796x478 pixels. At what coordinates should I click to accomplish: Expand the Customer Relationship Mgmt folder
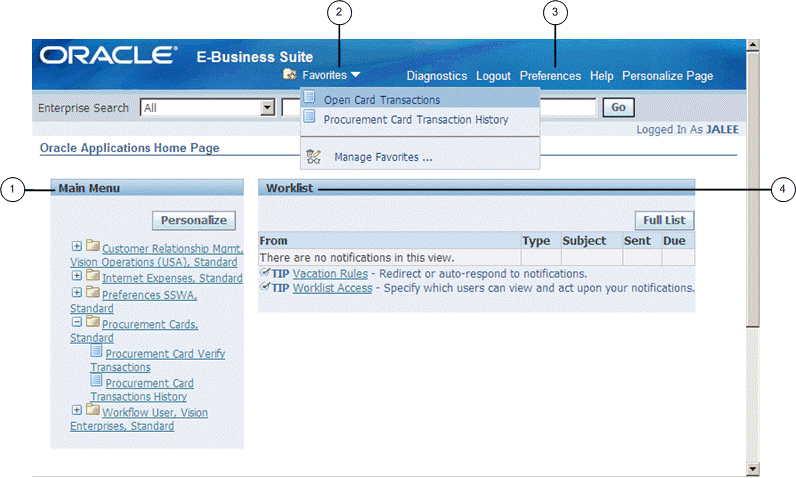[77, 247]
